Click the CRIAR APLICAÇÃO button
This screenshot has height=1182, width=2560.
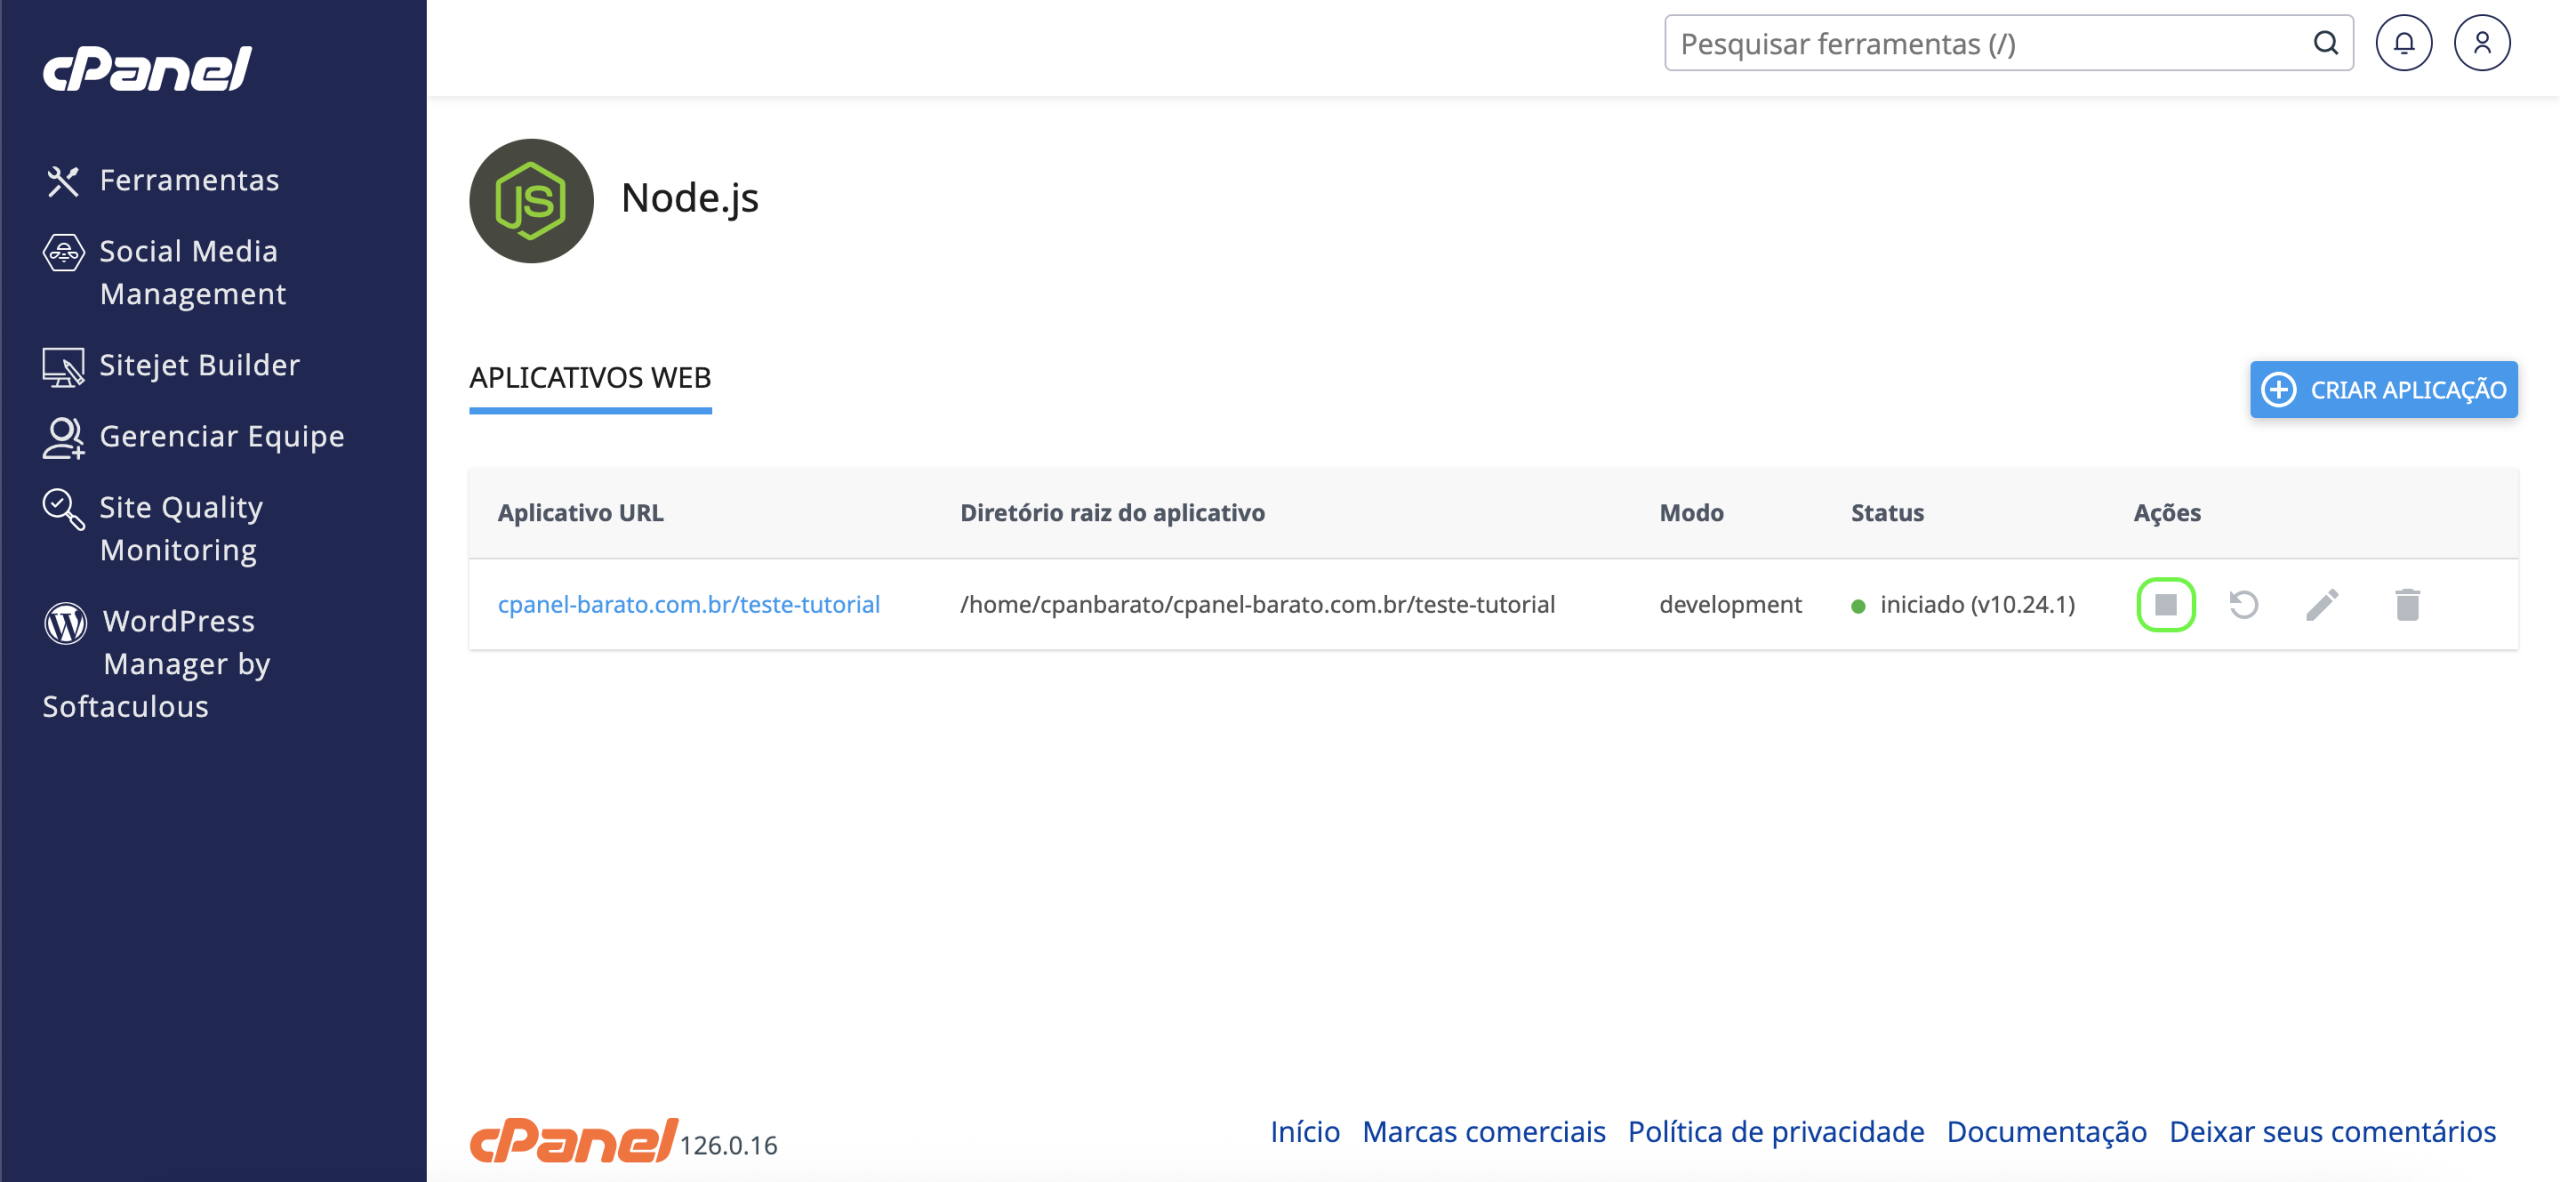click(2383, 389)
